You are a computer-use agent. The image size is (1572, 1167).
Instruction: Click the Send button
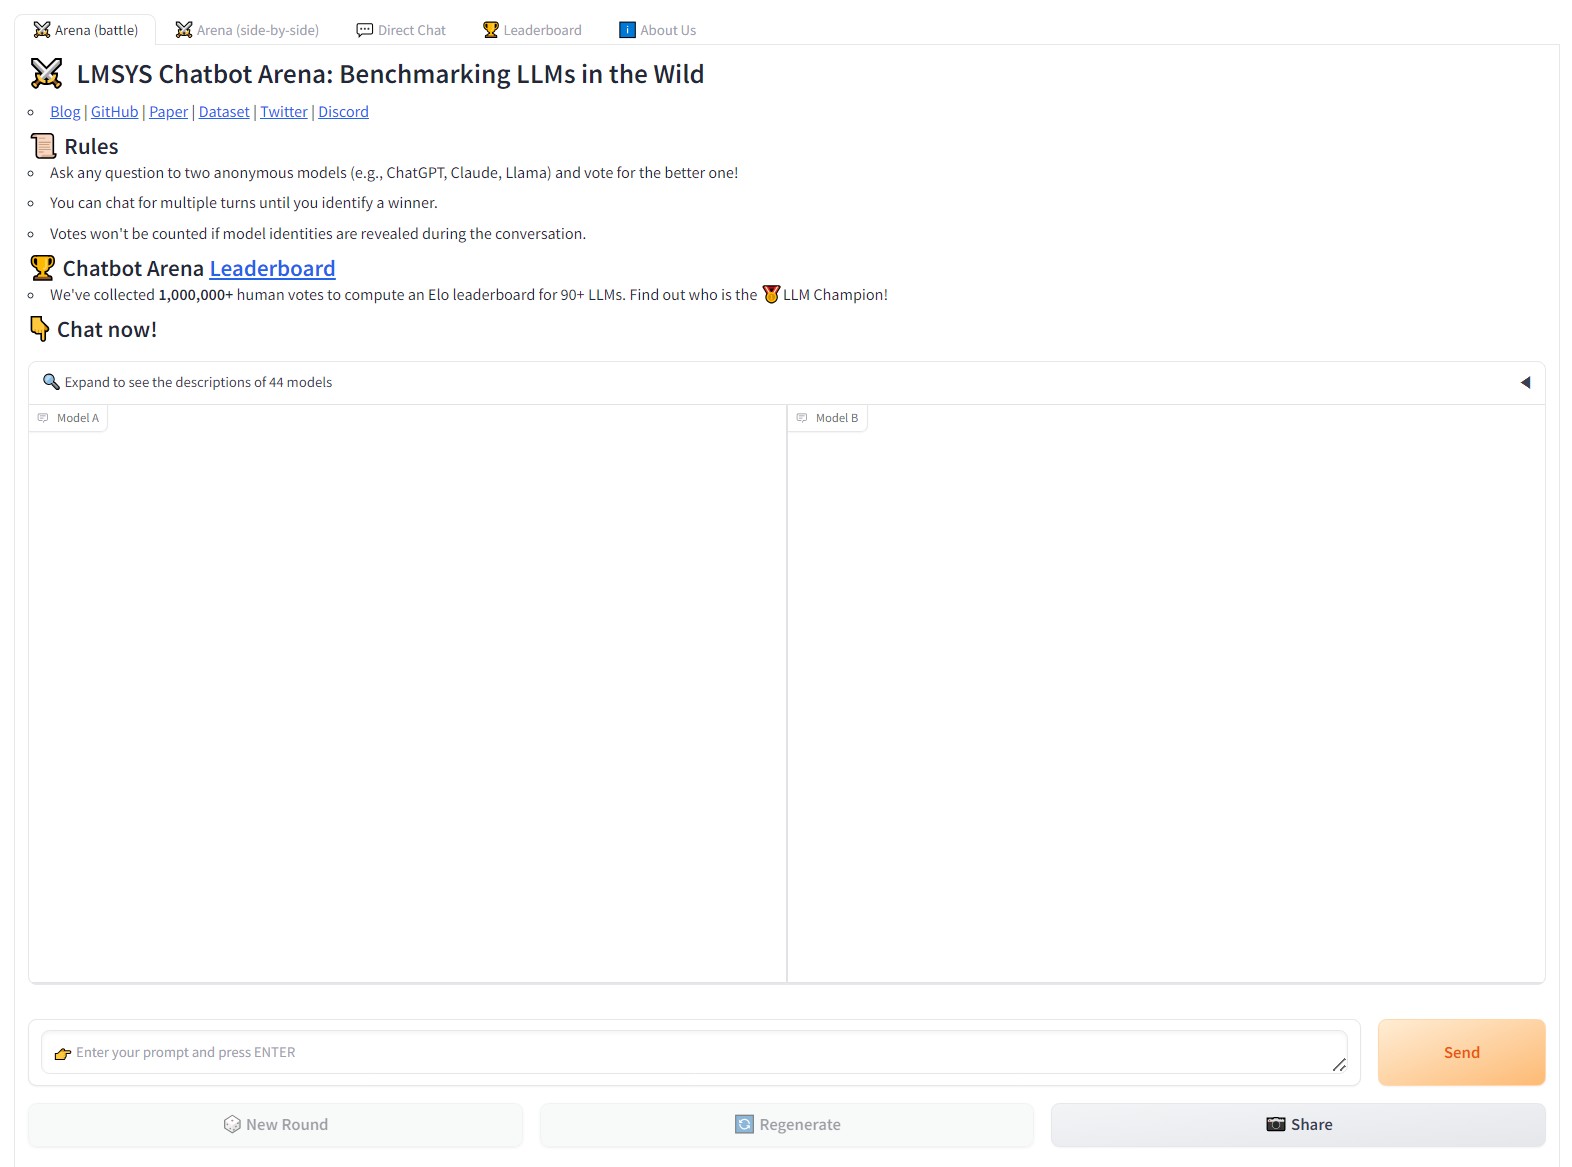tap(1461, 1052)
